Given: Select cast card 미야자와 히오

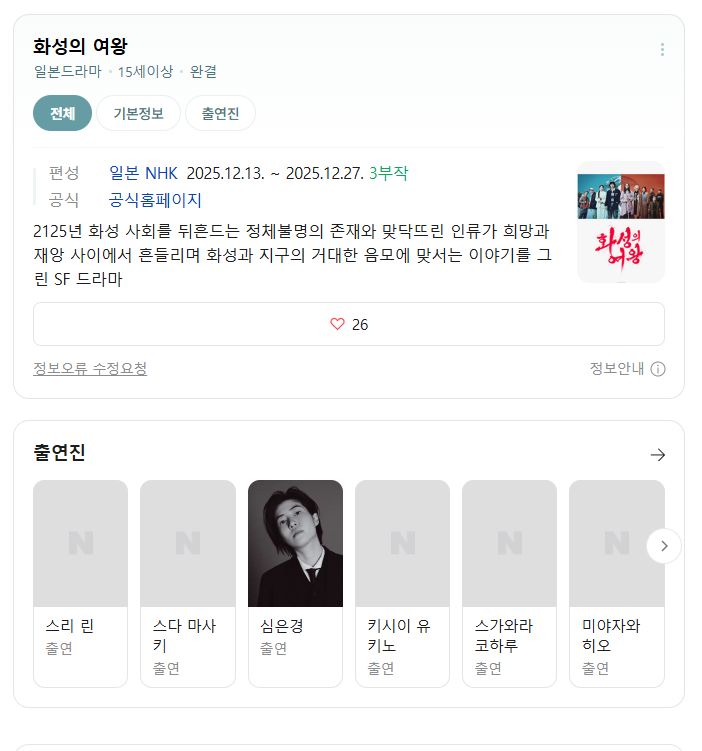Looking at the screenshot, I should (617, 583).
